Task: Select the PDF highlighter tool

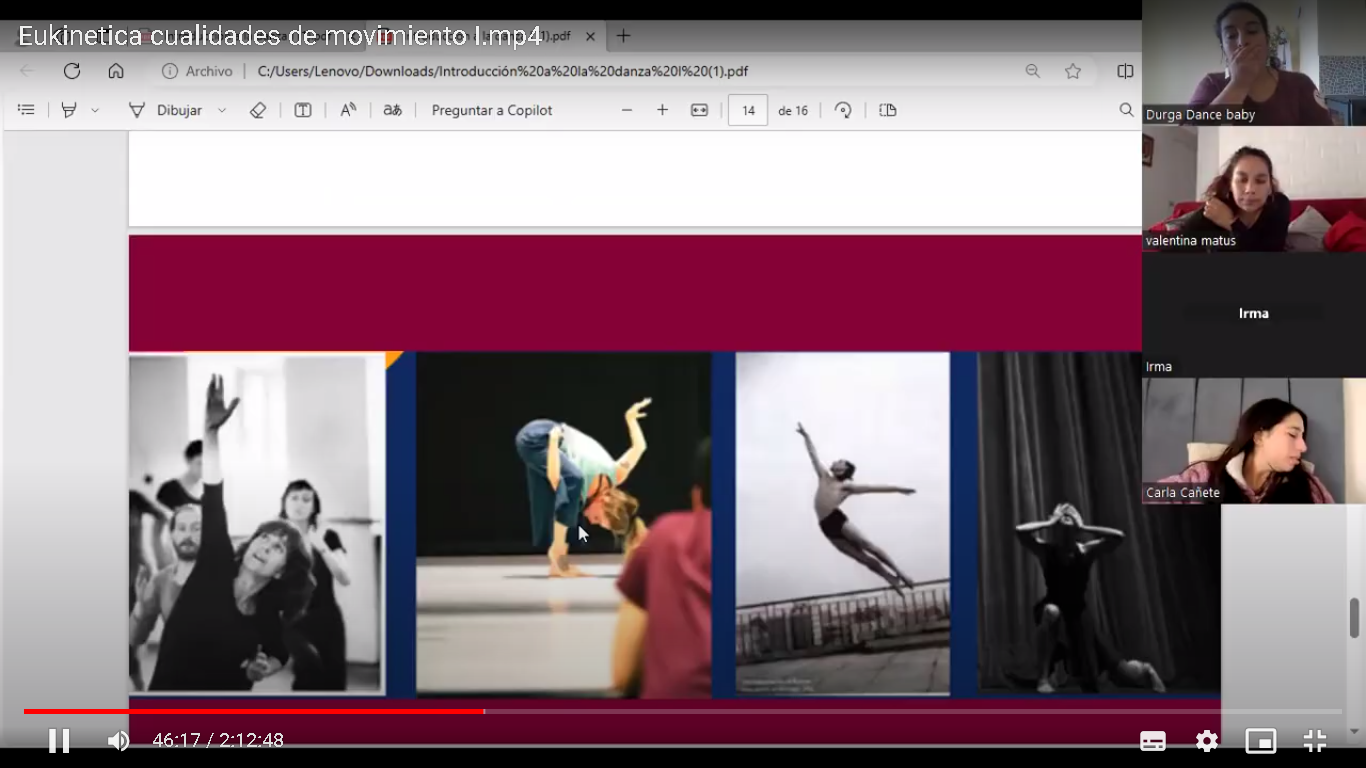Action: coord(69,110)
